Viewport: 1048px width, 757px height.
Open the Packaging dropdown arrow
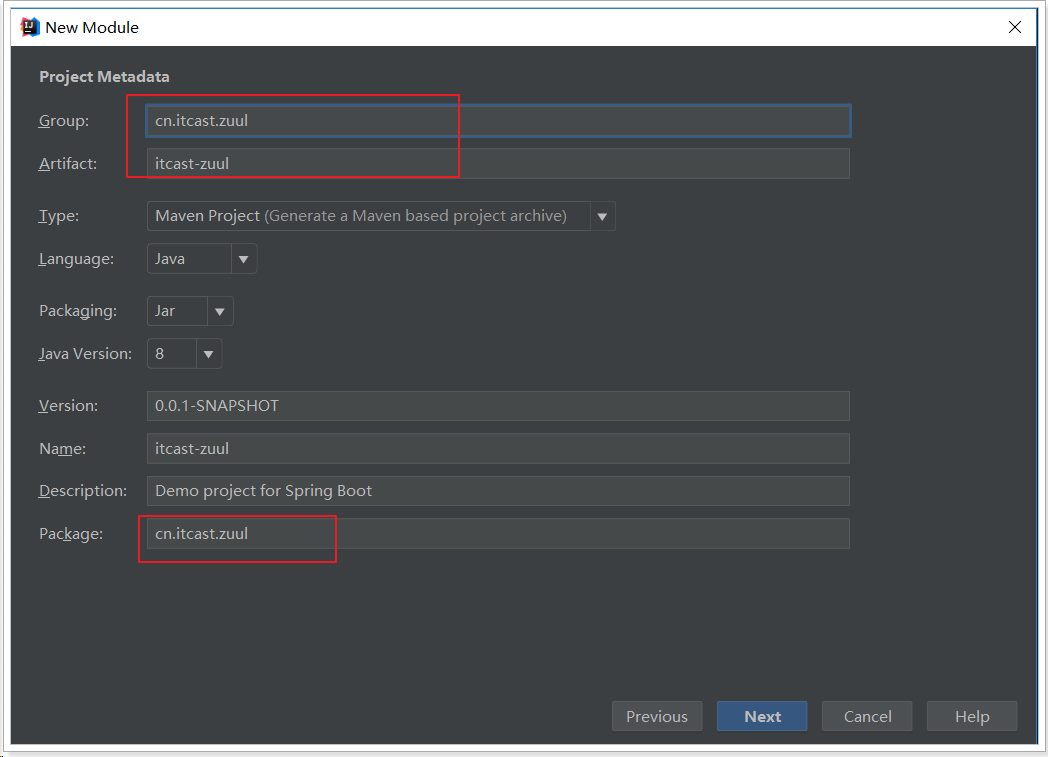(x=220, y=311)
